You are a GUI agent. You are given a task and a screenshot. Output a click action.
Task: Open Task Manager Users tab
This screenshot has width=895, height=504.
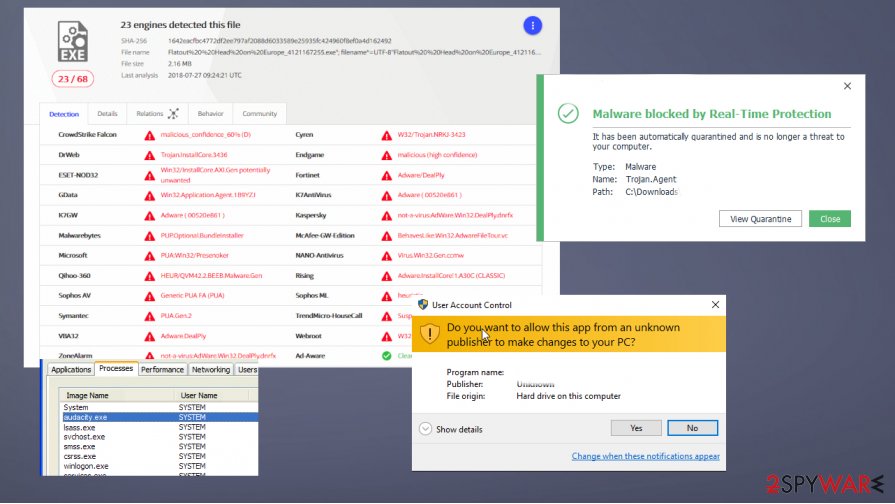(x=247, y=369)
